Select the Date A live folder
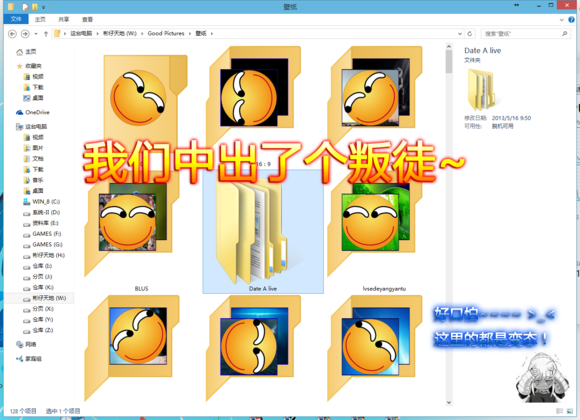This screenshot has height=420, width=580. (263, 232)
